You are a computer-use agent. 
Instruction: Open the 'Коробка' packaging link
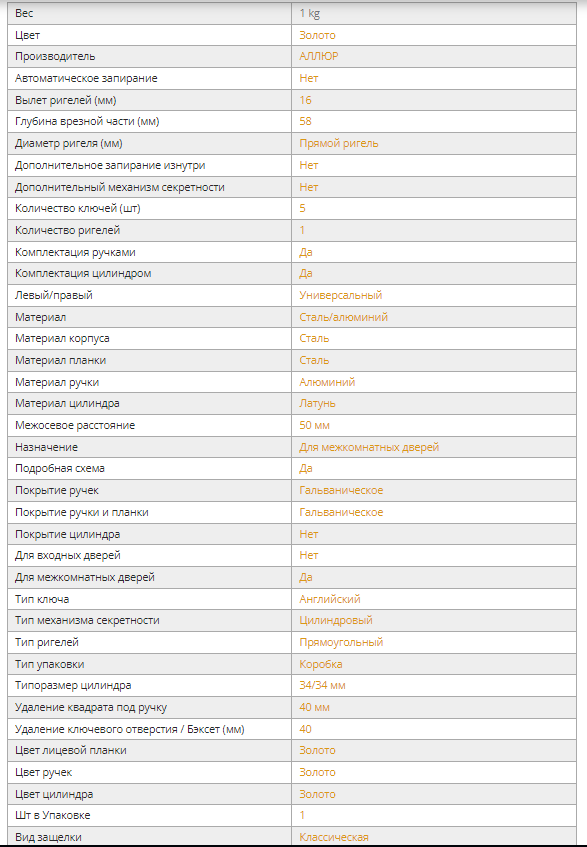point(320,664)
